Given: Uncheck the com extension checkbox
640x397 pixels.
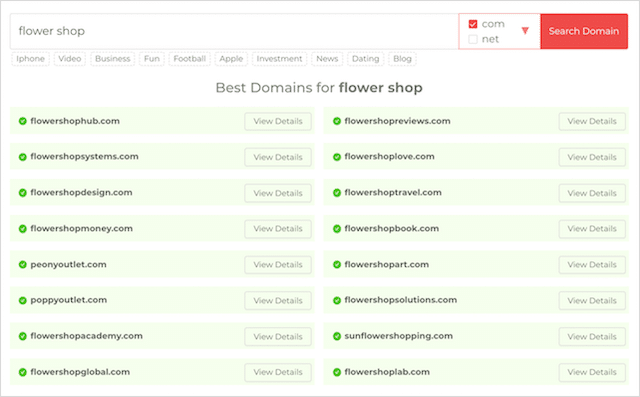Looking at the screenshot, I should point(473,24).
